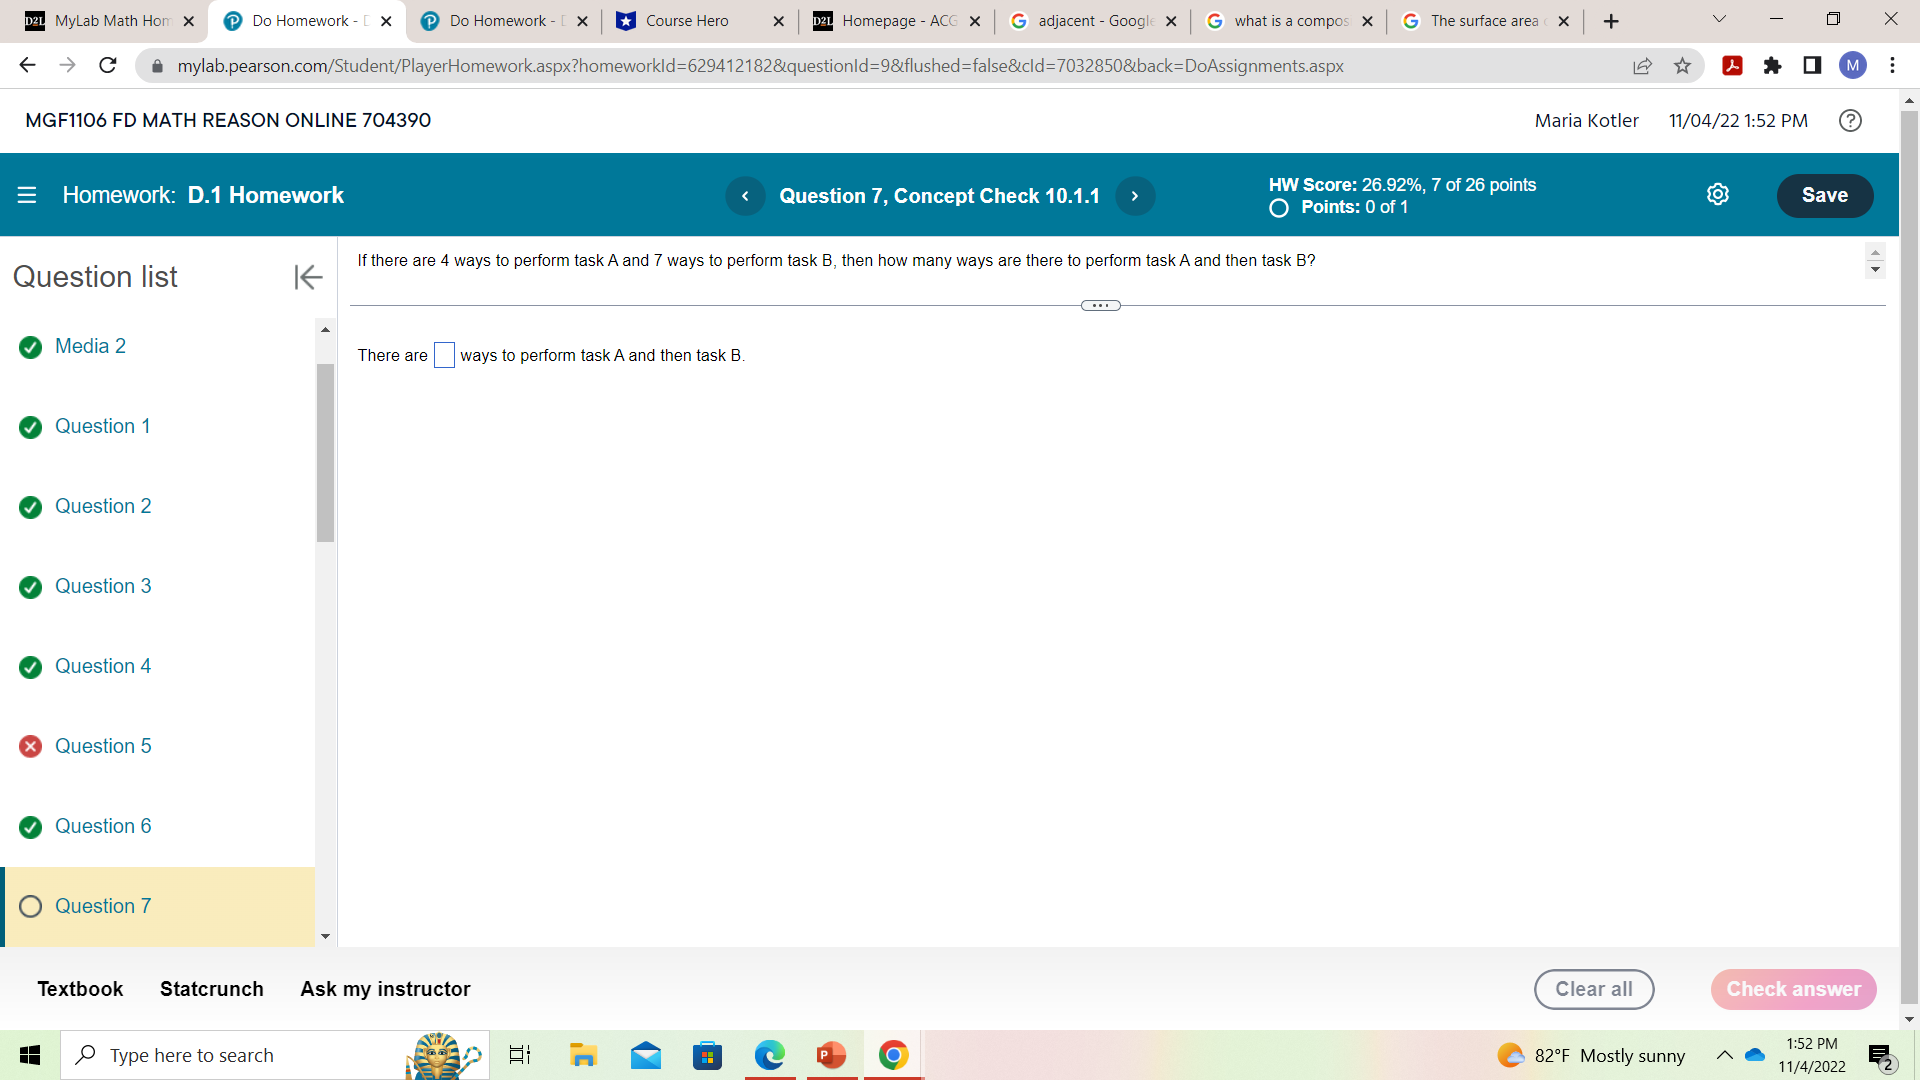The width and height of the screenshot is (1920, 1080).
Task: Select the Points radio button
Action: click(x=1279, y=209)
